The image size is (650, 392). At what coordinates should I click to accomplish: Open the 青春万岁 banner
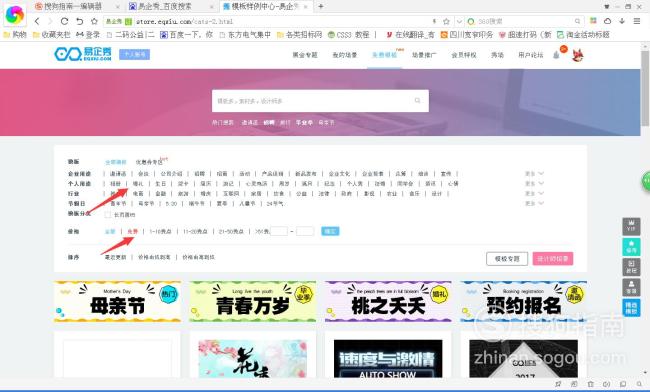tap(253, 301)
